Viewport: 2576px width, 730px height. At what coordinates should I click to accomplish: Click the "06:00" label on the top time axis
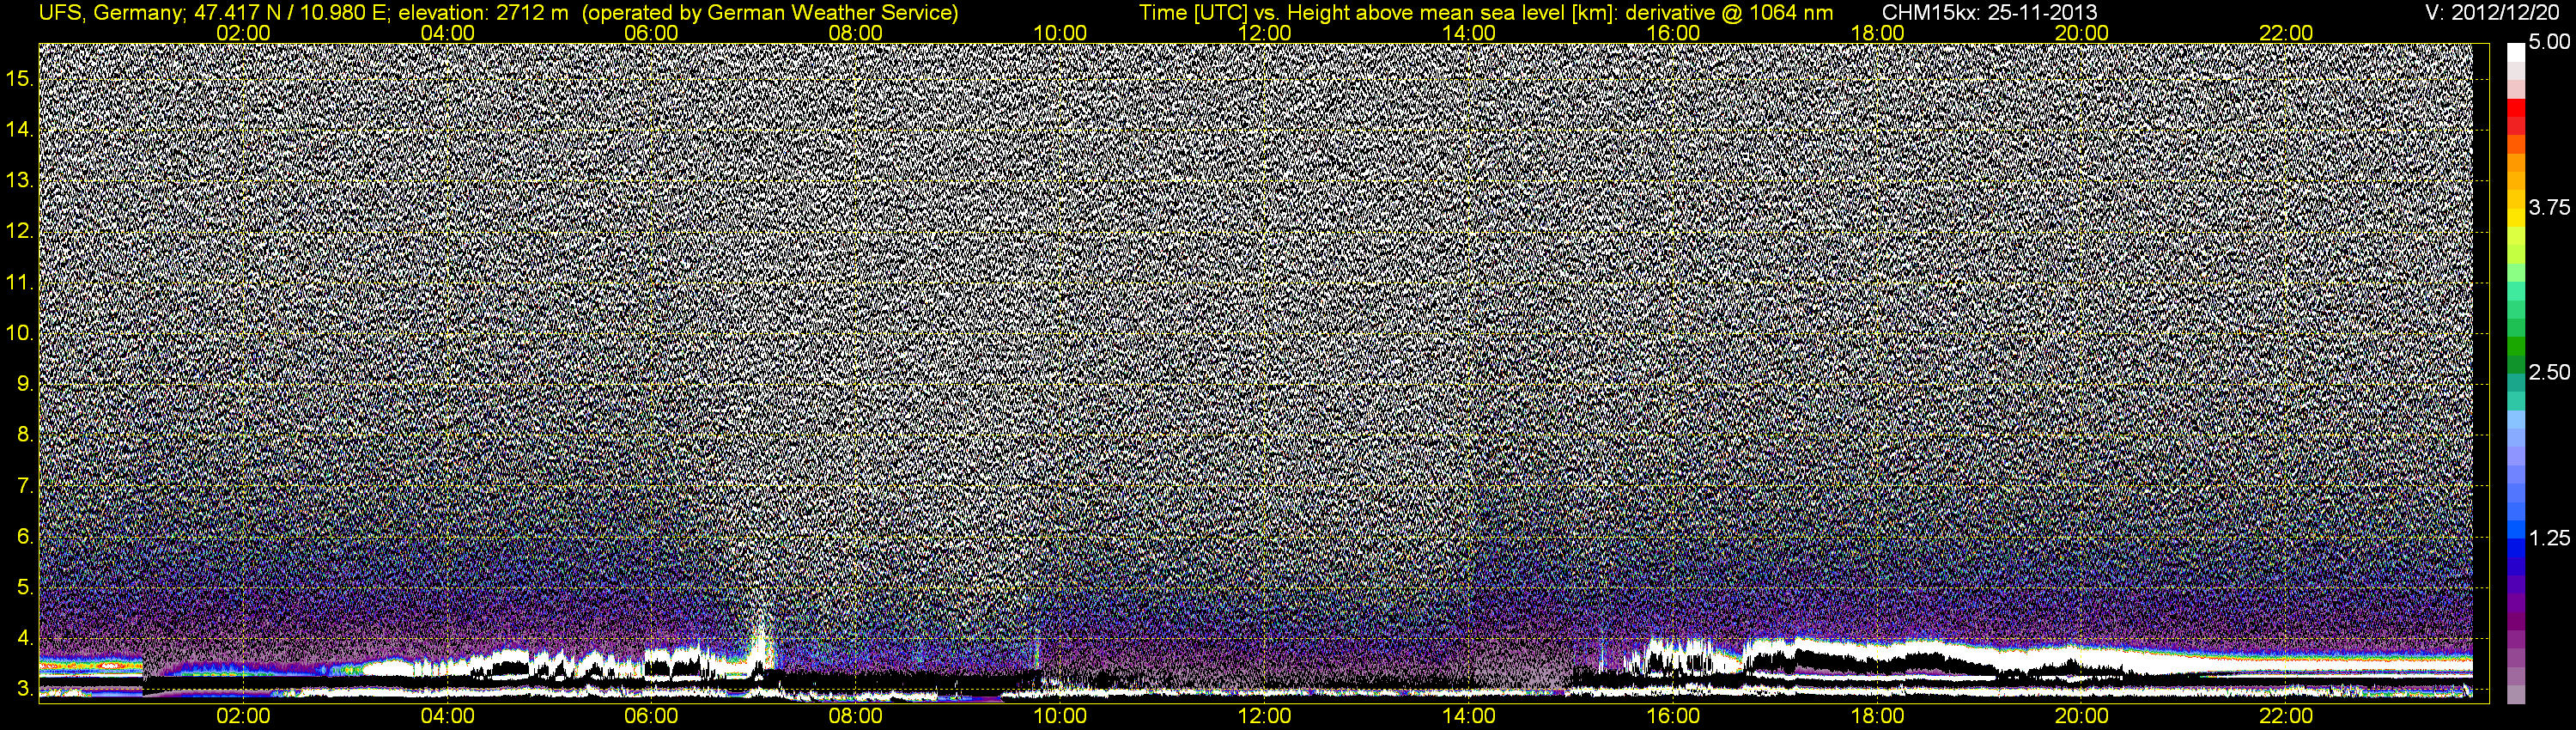point(651,33)
